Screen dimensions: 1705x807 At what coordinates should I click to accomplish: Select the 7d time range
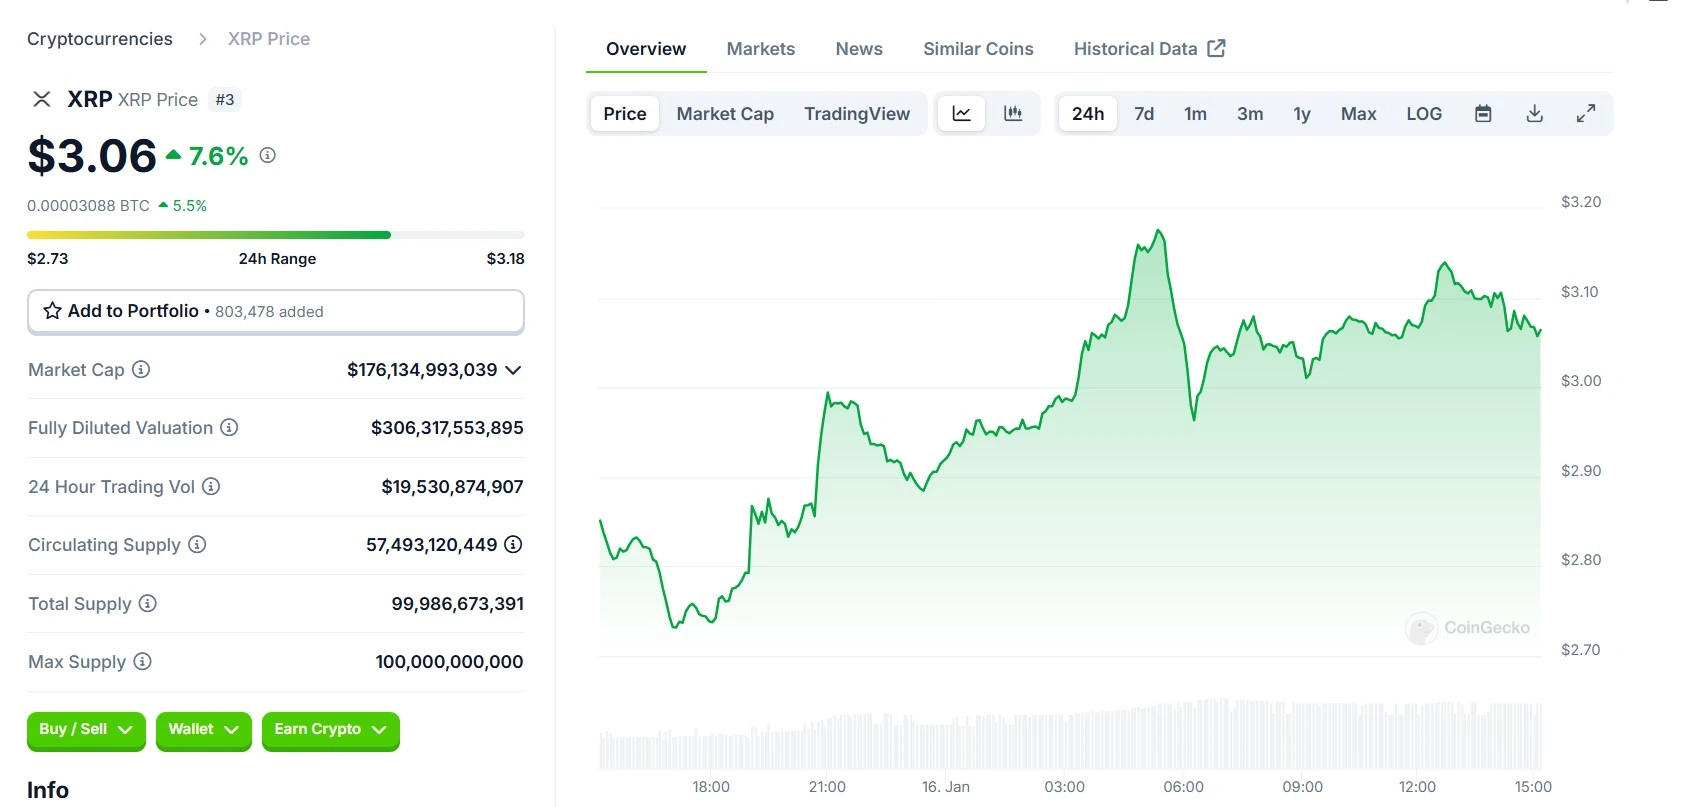click(x=1144, y=114)
